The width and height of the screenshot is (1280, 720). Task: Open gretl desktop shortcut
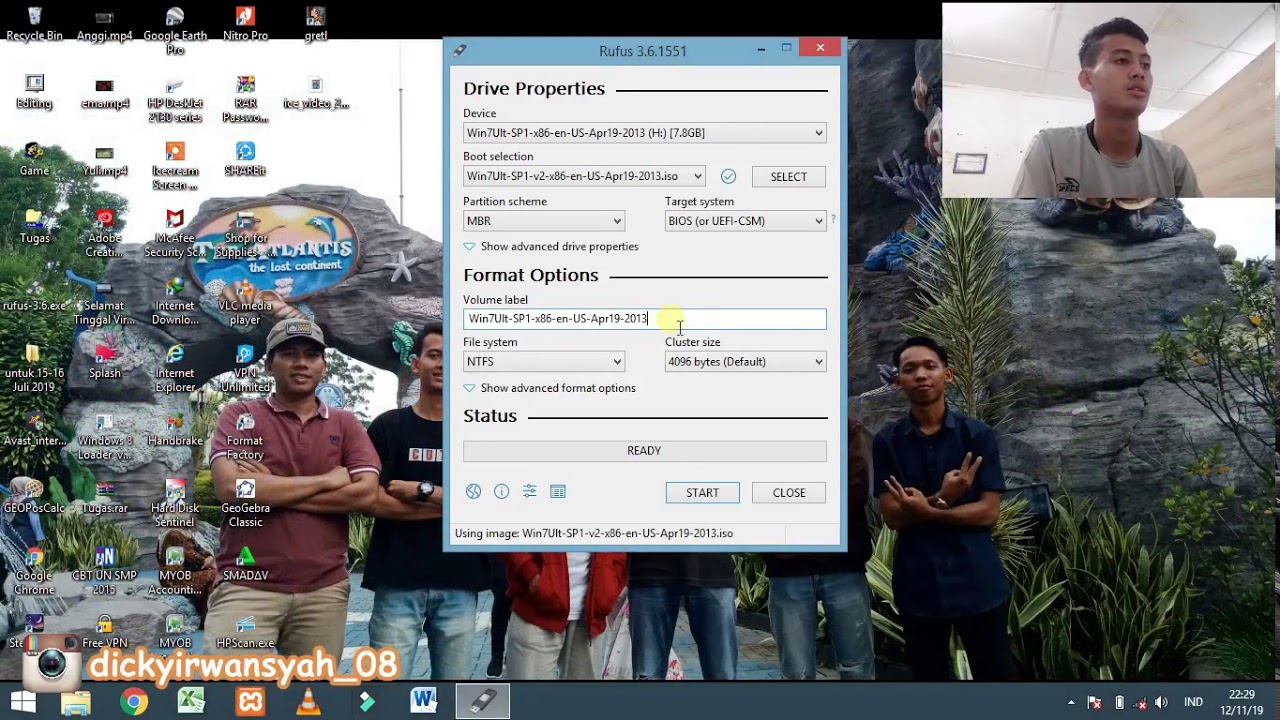(x=316, y=24)
